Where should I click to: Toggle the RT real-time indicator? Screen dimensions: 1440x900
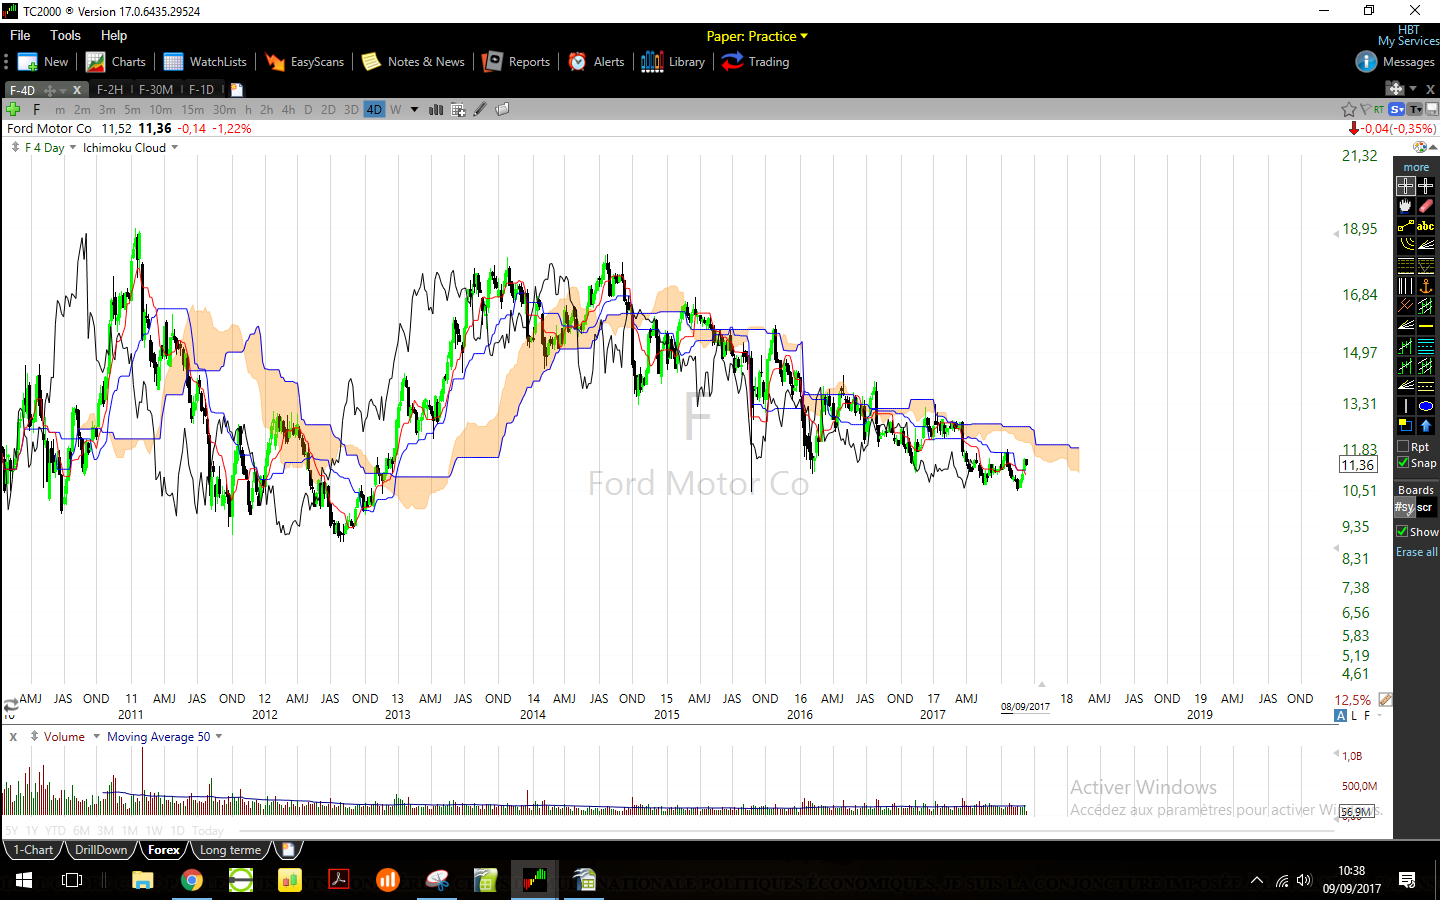(x=1379, y=110)
